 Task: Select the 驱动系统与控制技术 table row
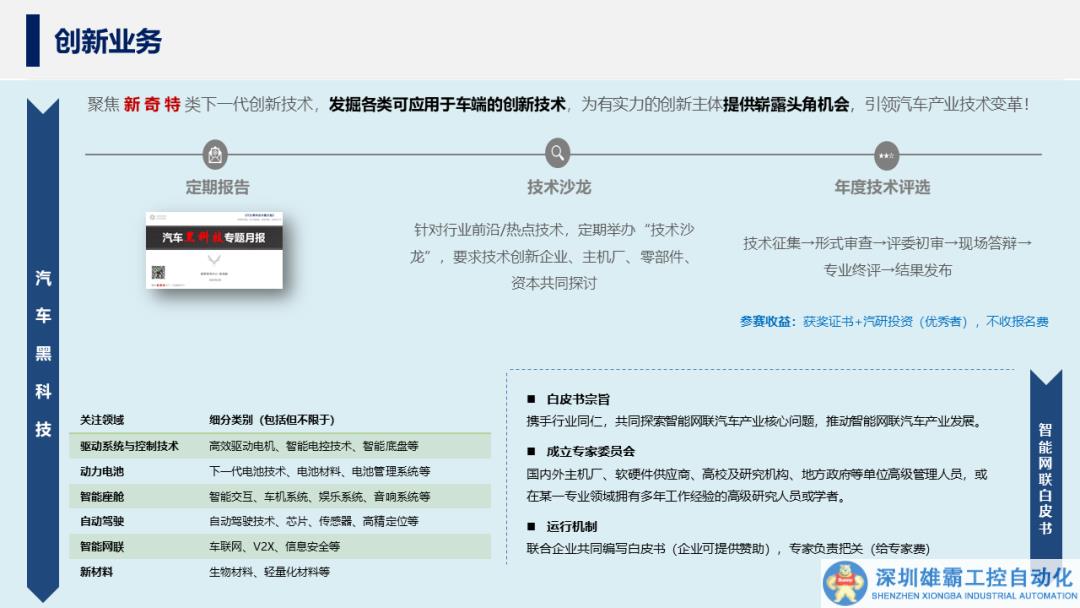tap(280, 446)
